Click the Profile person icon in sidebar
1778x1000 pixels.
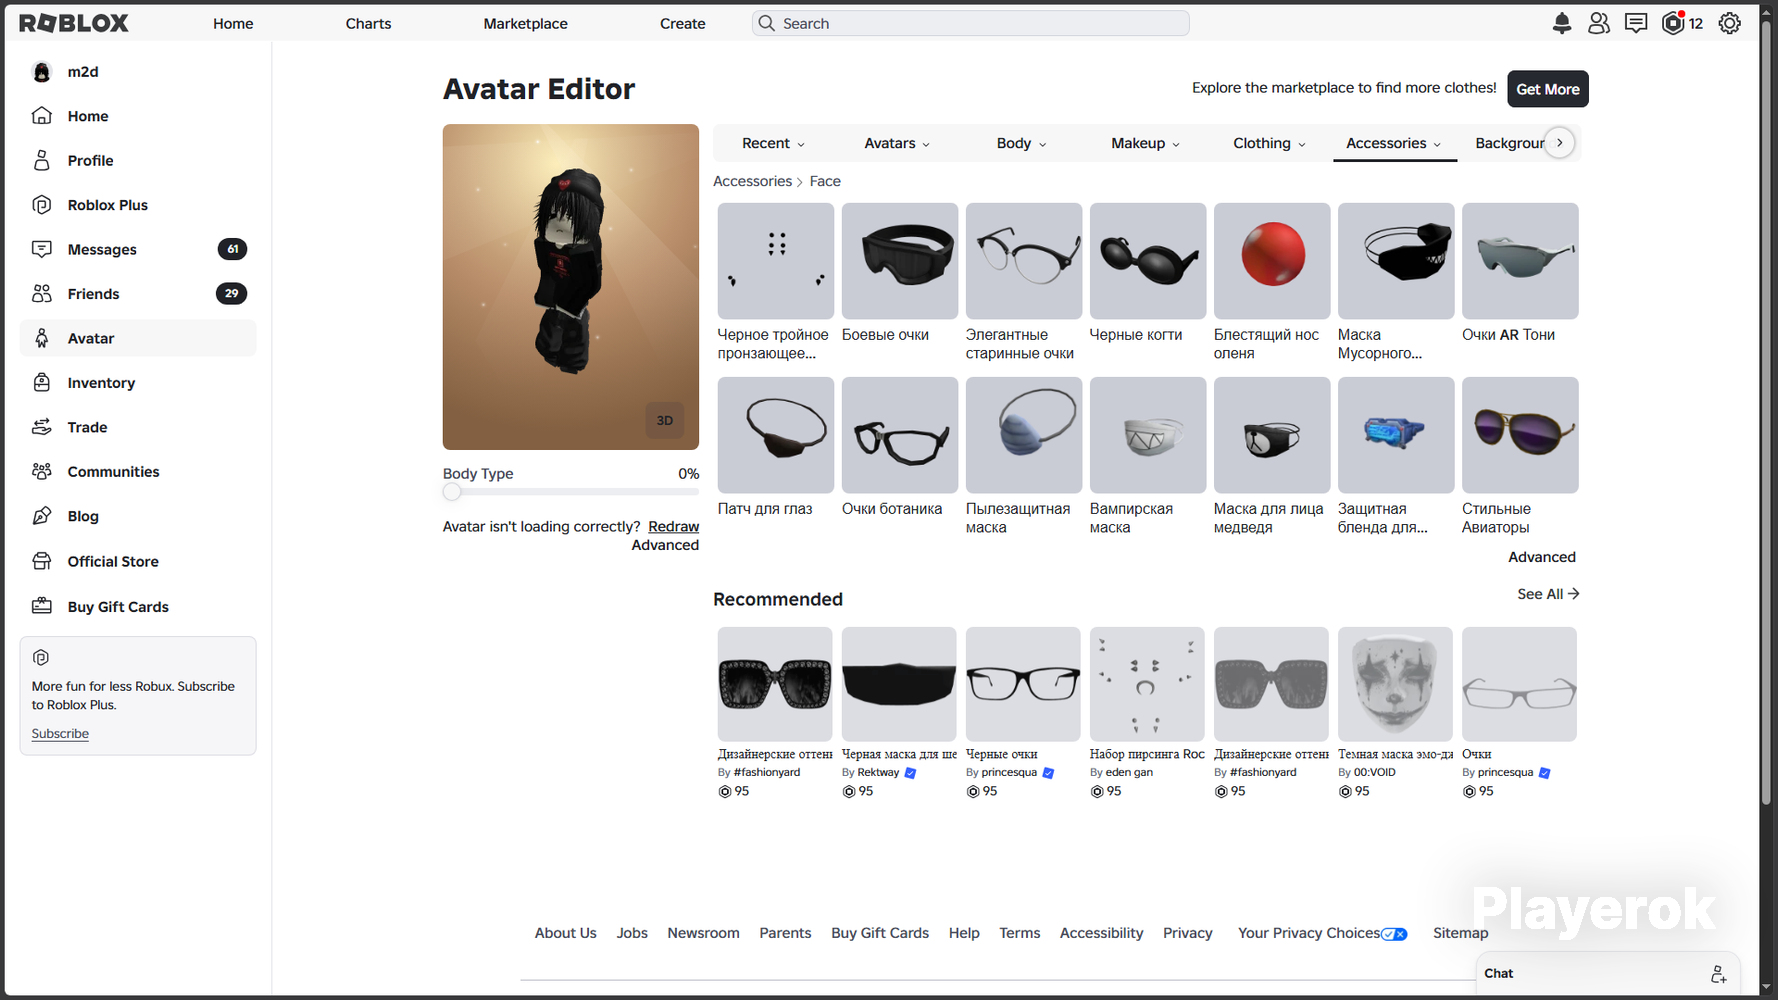click(42, 160)
